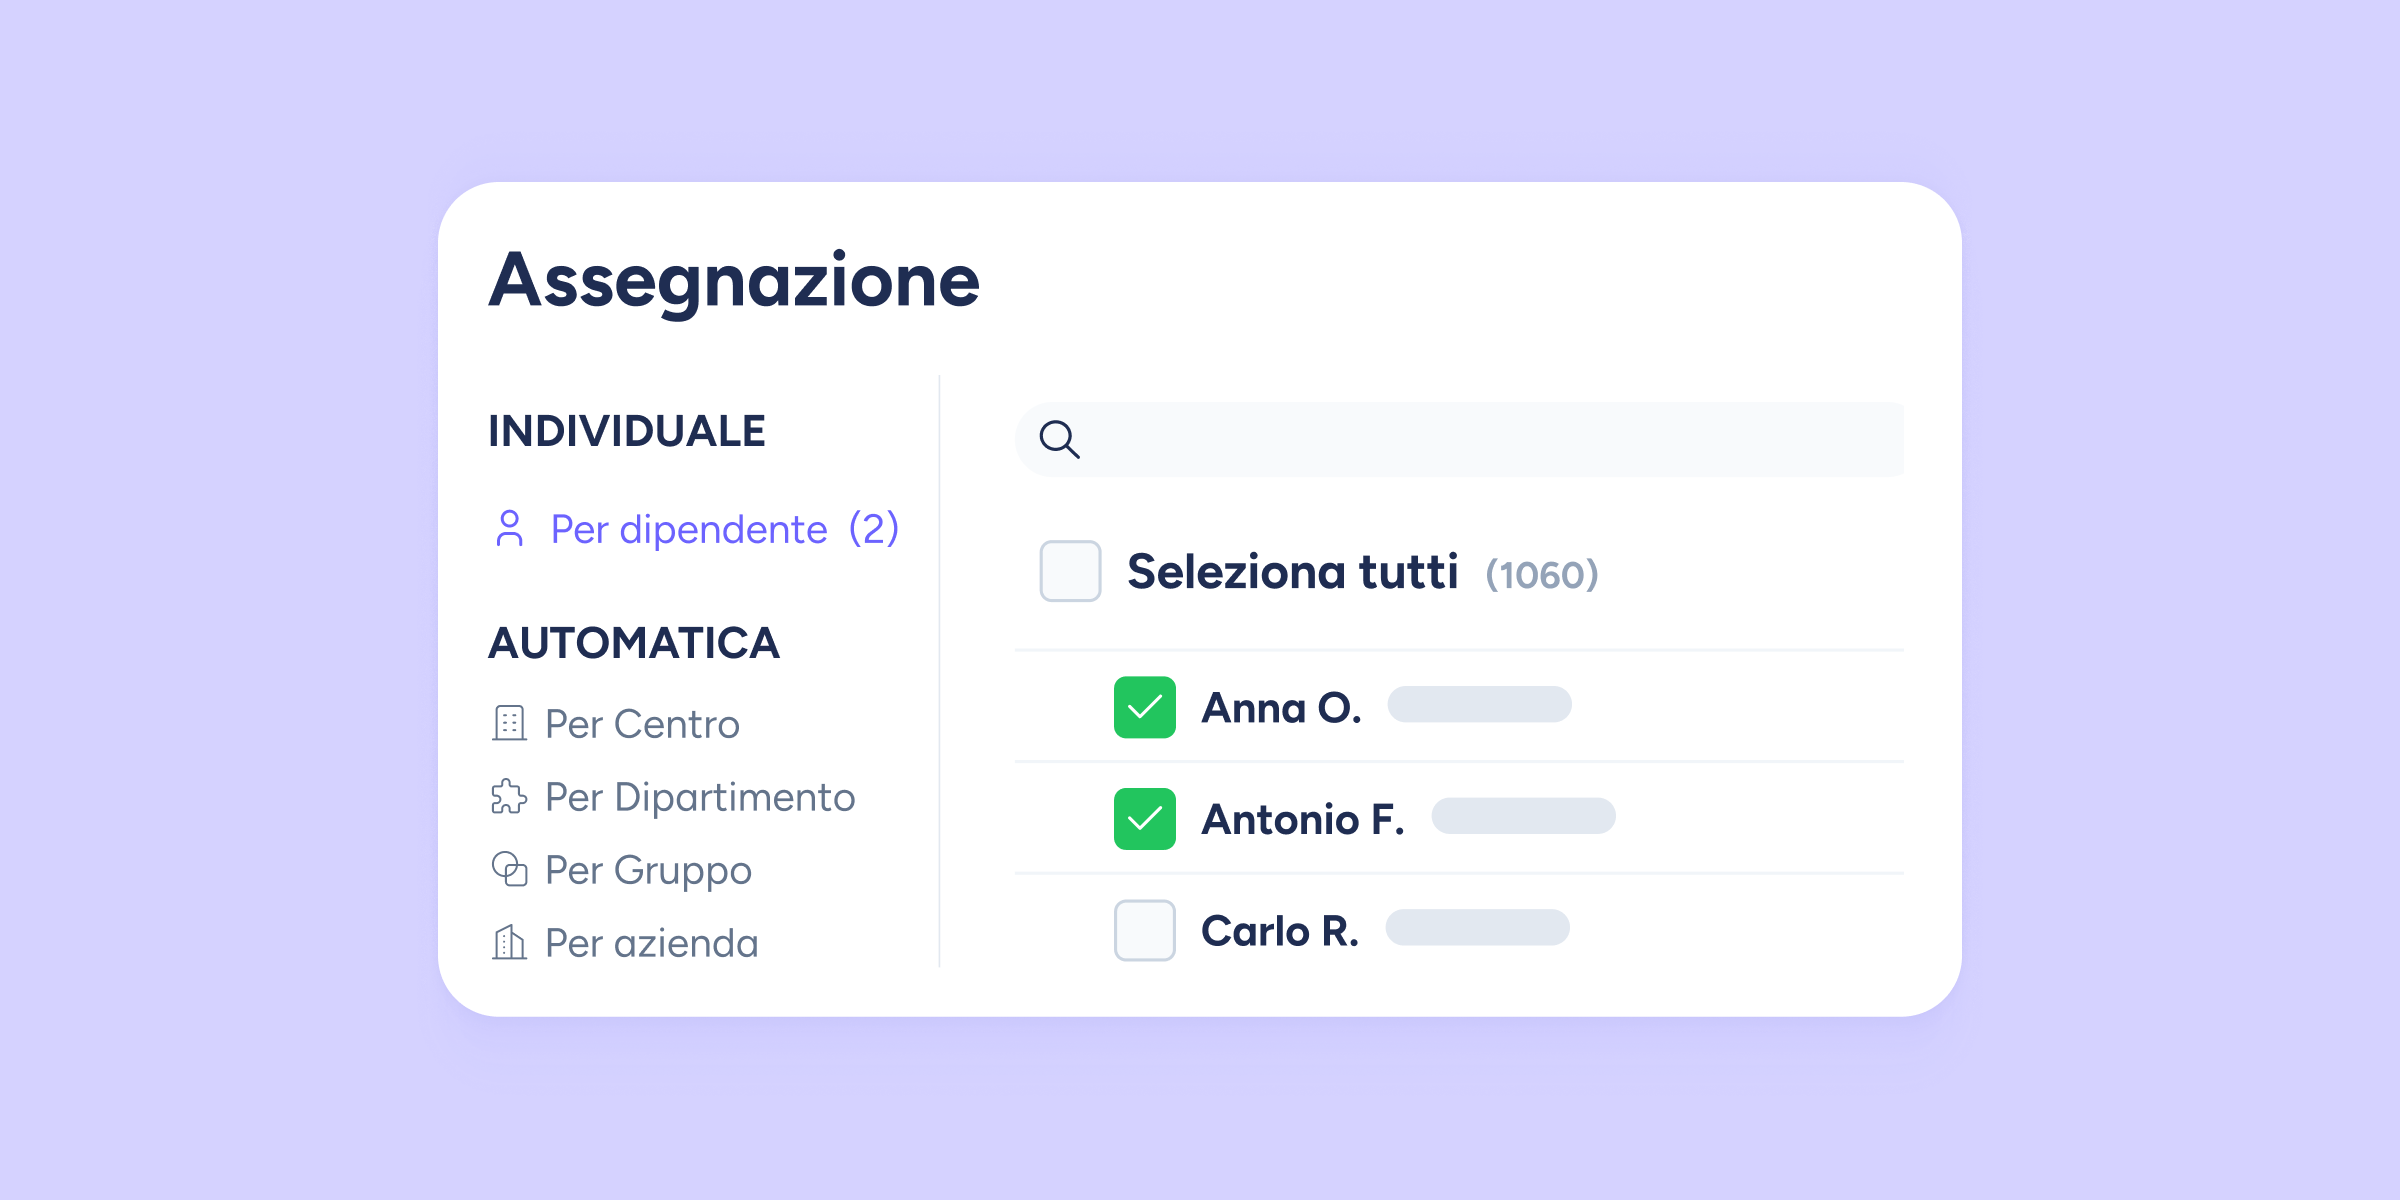Click the building icon for Per Centro
Screen dimensions: 2400x1200
pyautogui.click(x=509, y=723)
